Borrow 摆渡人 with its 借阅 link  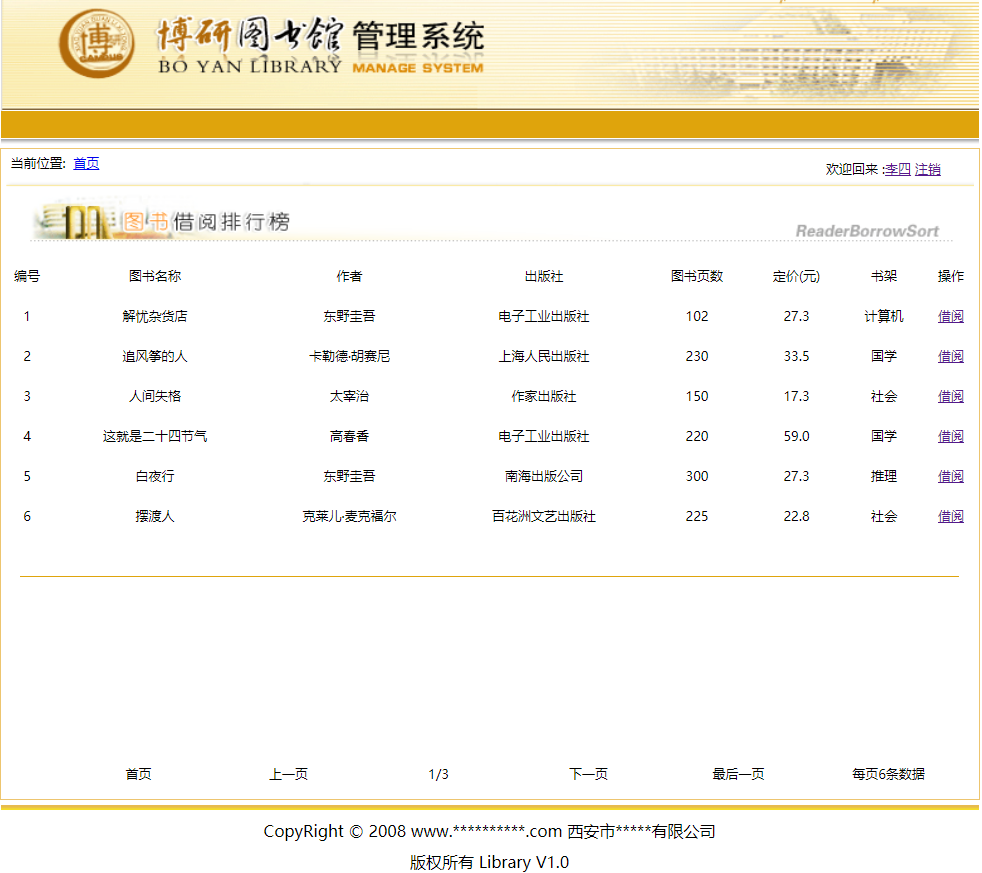click(x=950, y=517)
